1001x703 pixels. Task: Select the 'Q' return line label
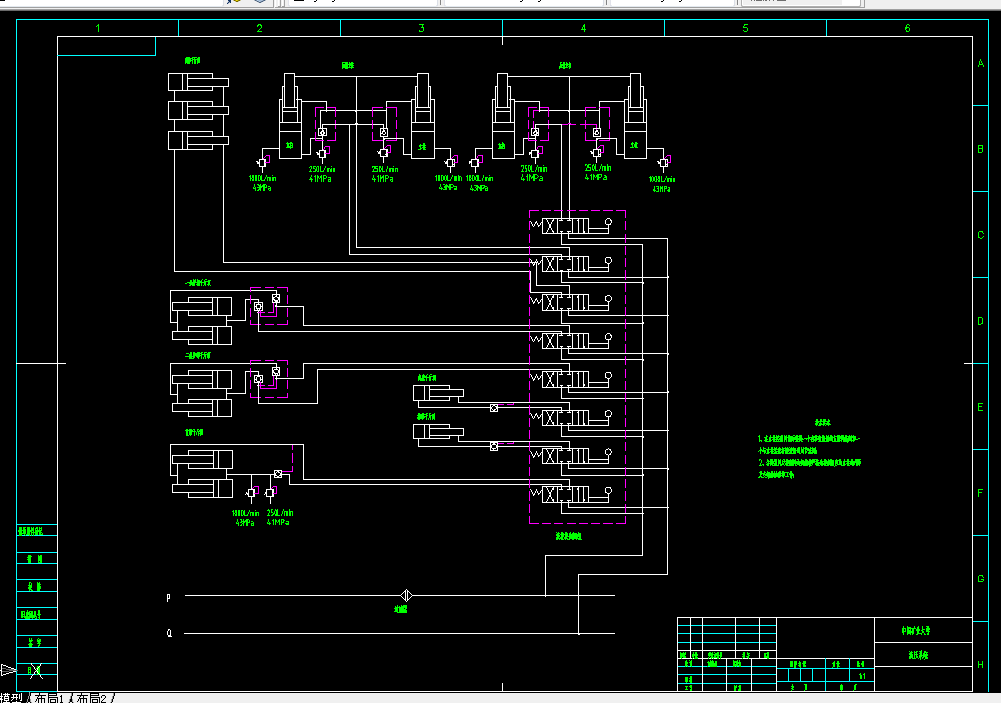click(169, 633)
